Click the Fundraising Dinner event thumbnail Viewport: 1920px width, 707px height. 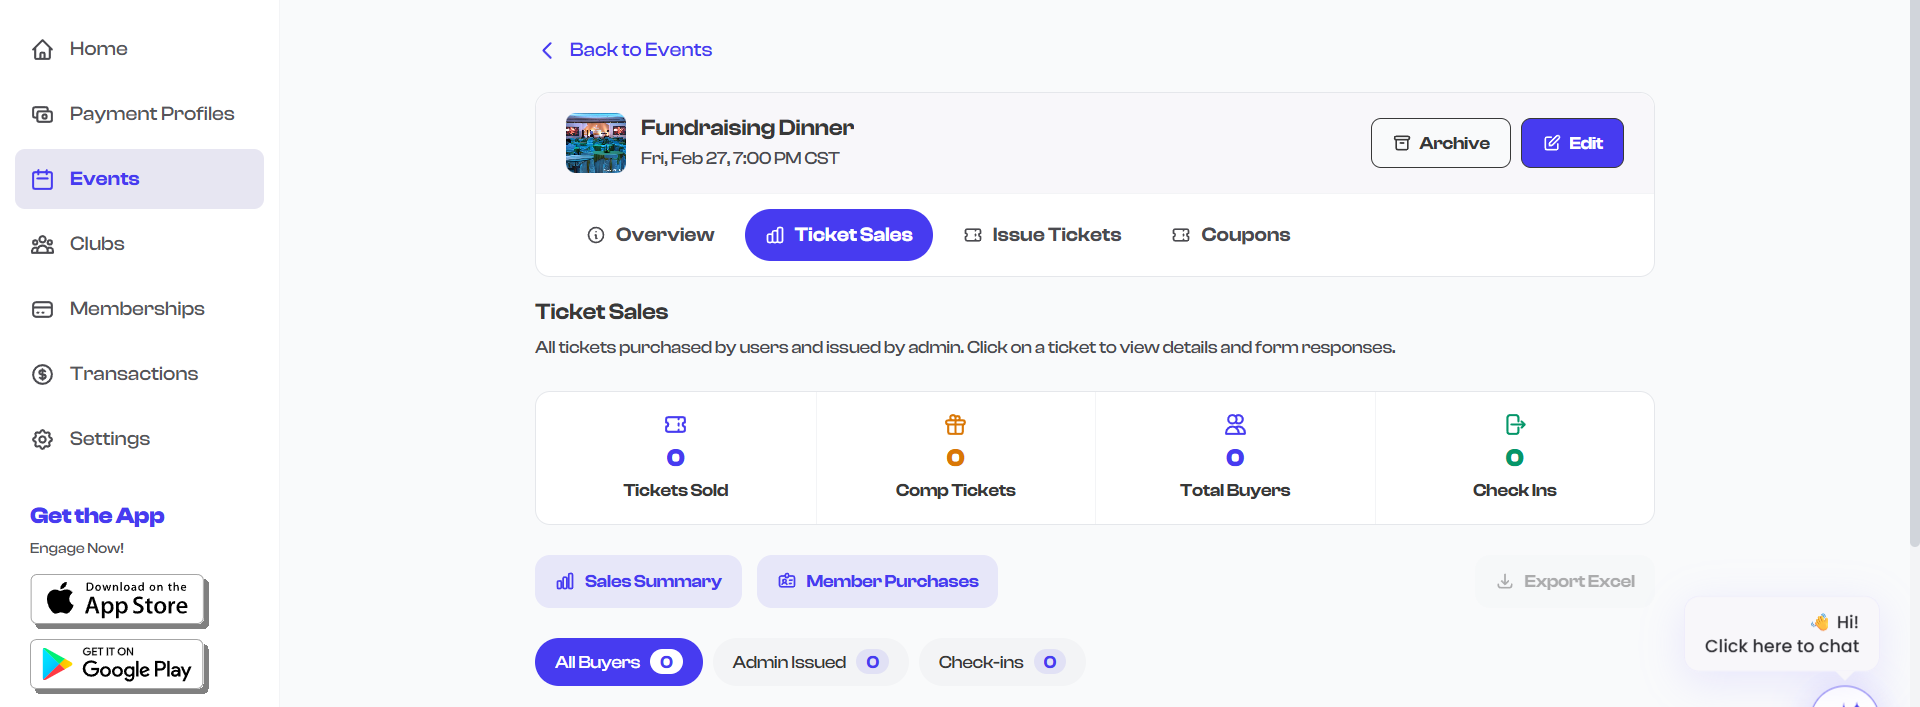[596, 143]
